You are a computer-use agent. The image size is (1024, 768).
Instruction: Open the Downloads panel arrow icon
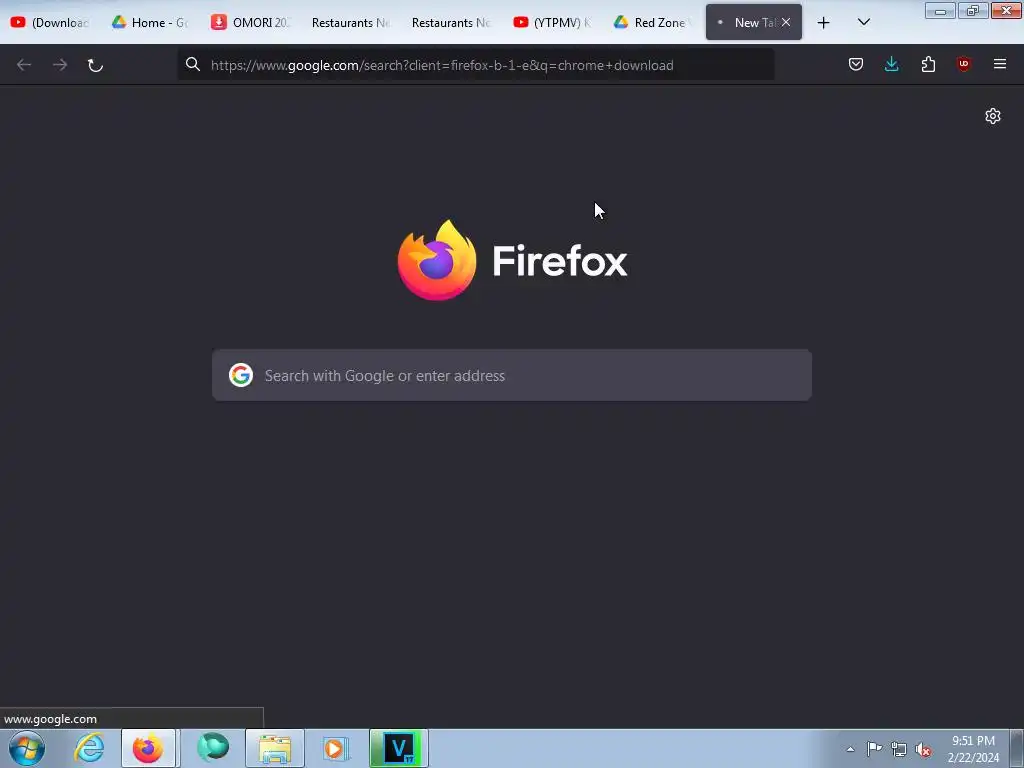point(891,64)
